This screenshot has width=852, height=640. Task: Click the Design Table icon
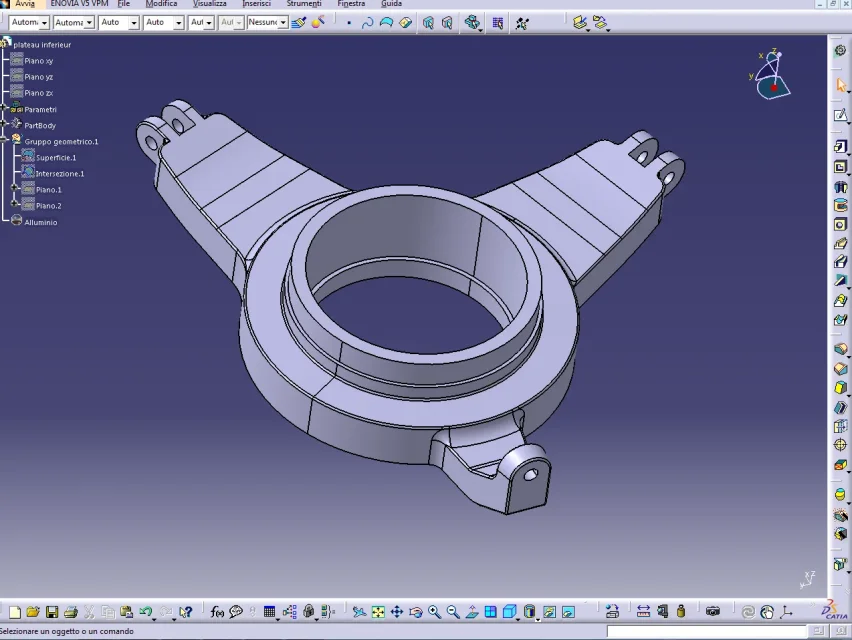click(x=269, y=612)
